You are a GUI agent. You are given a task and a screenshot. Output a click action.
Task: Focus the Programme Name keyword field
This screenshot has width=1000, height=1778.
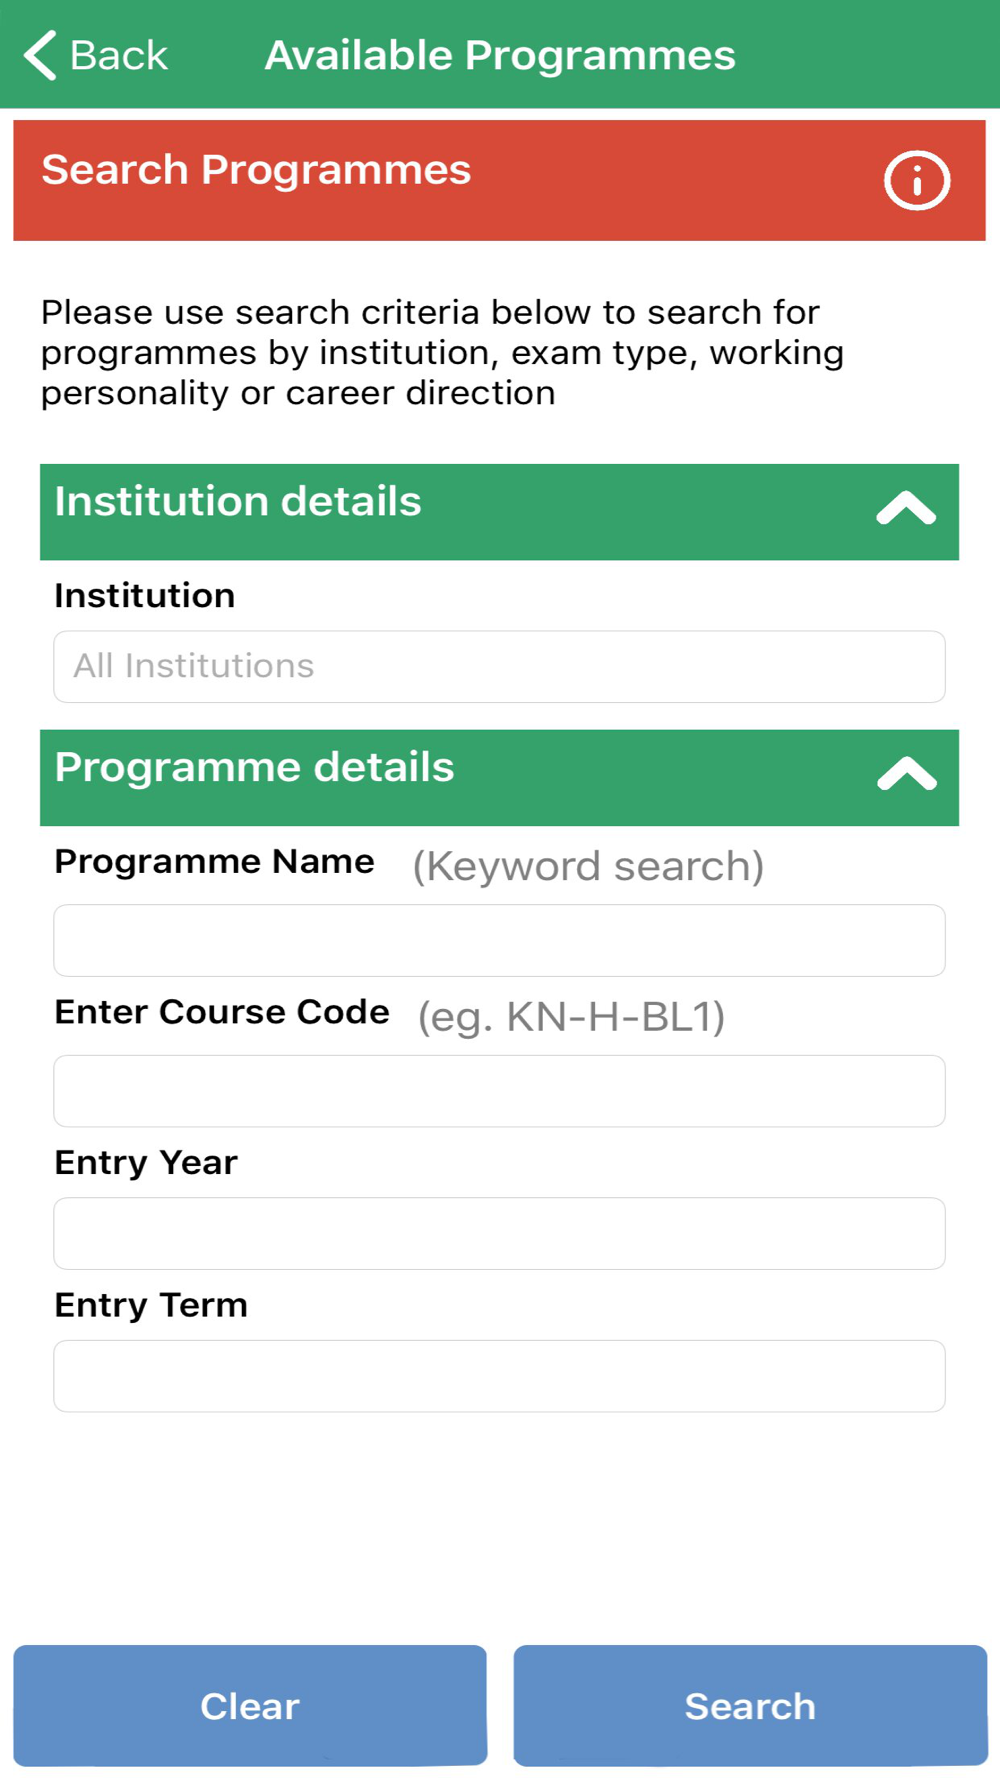499,941
